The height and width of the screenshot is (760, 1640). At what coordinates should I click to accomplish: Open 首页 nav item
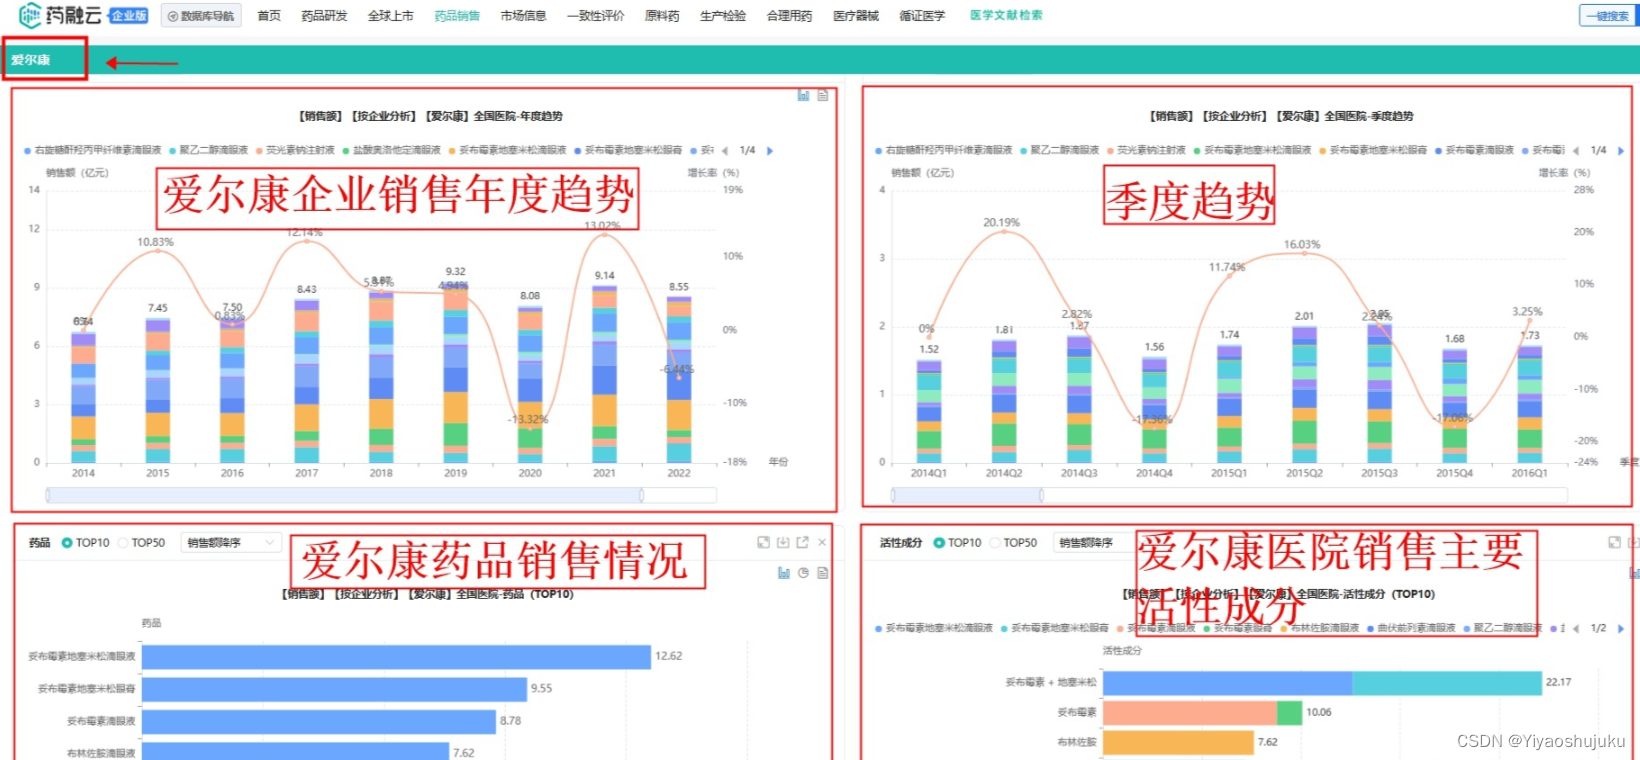pos(269,16)
